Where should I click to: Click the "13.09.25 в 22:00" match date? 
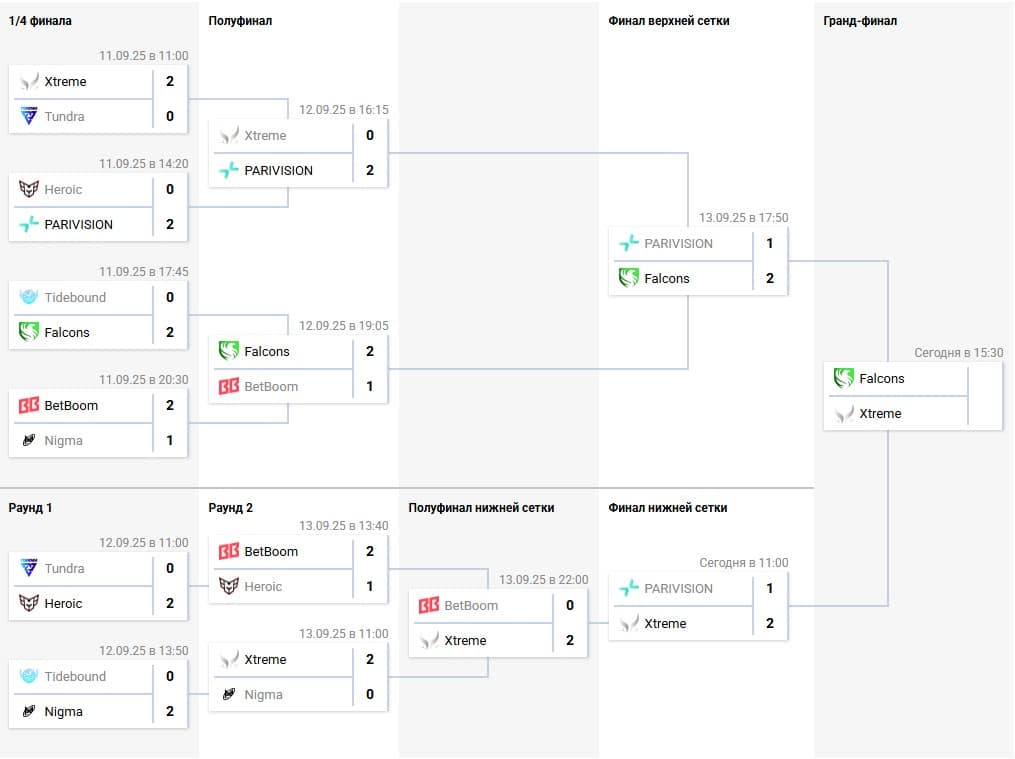click(x=543, y=579)
